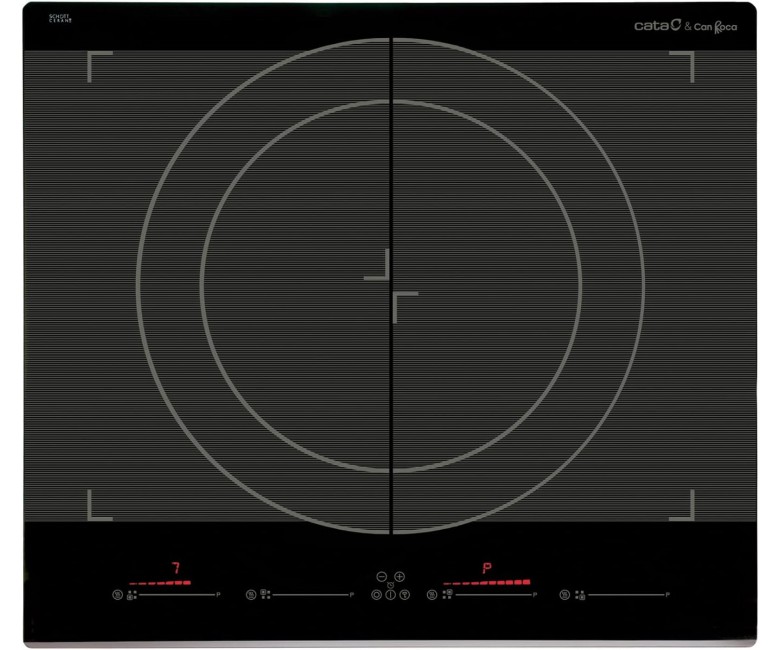Tap keep-warm icon for rear-right zone
Image resolution: width=780 pixels, height=650 pixels.
tap(432, 595)
